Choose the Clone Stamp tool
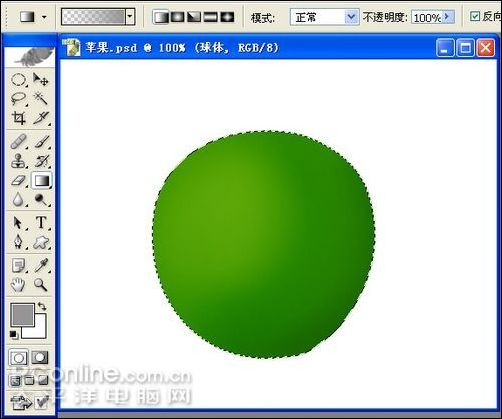Viewport: 502px width, 419px height. [18, 161]
